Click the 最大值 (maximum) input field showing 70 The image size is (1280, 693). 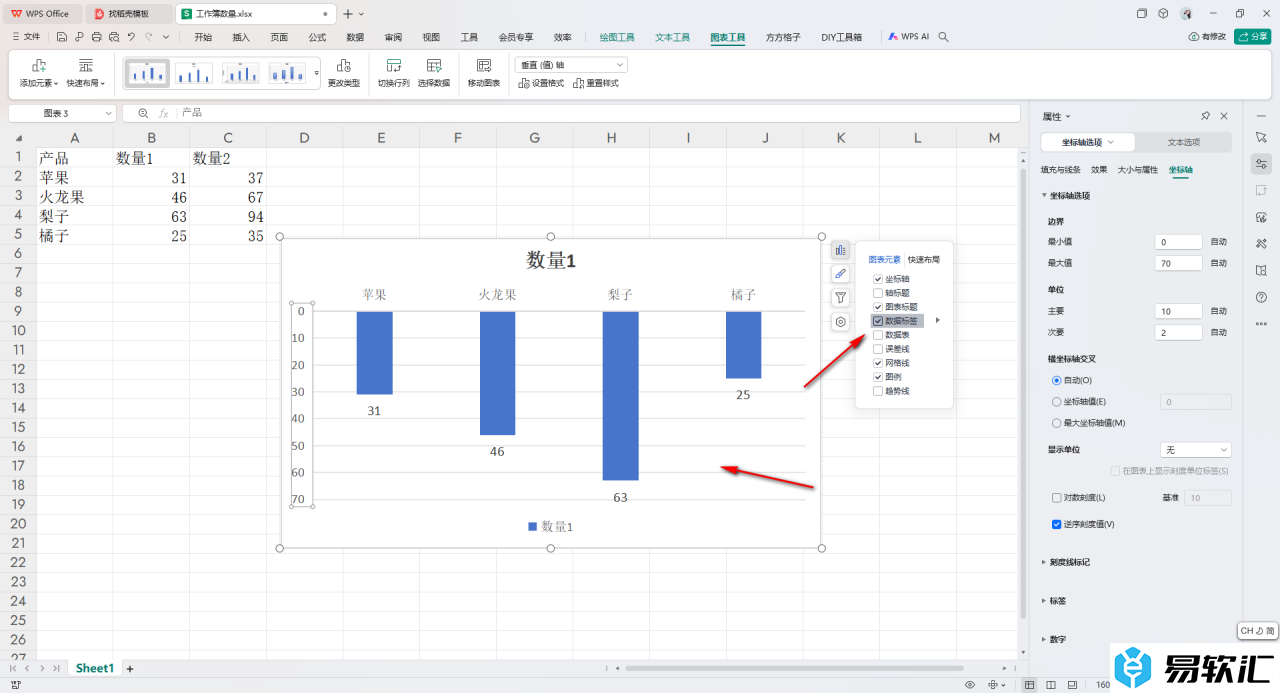click(1176, 263)
